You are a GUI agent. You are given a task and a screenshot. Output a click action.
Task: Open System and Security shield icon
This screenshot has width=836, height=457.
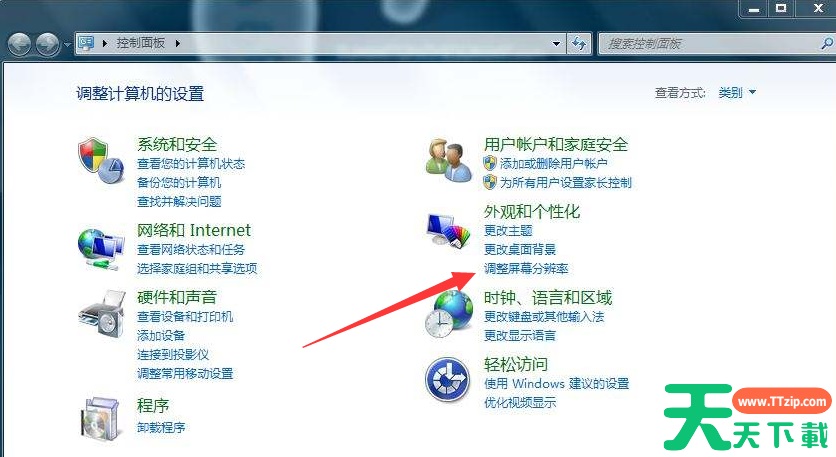[101, 159]
